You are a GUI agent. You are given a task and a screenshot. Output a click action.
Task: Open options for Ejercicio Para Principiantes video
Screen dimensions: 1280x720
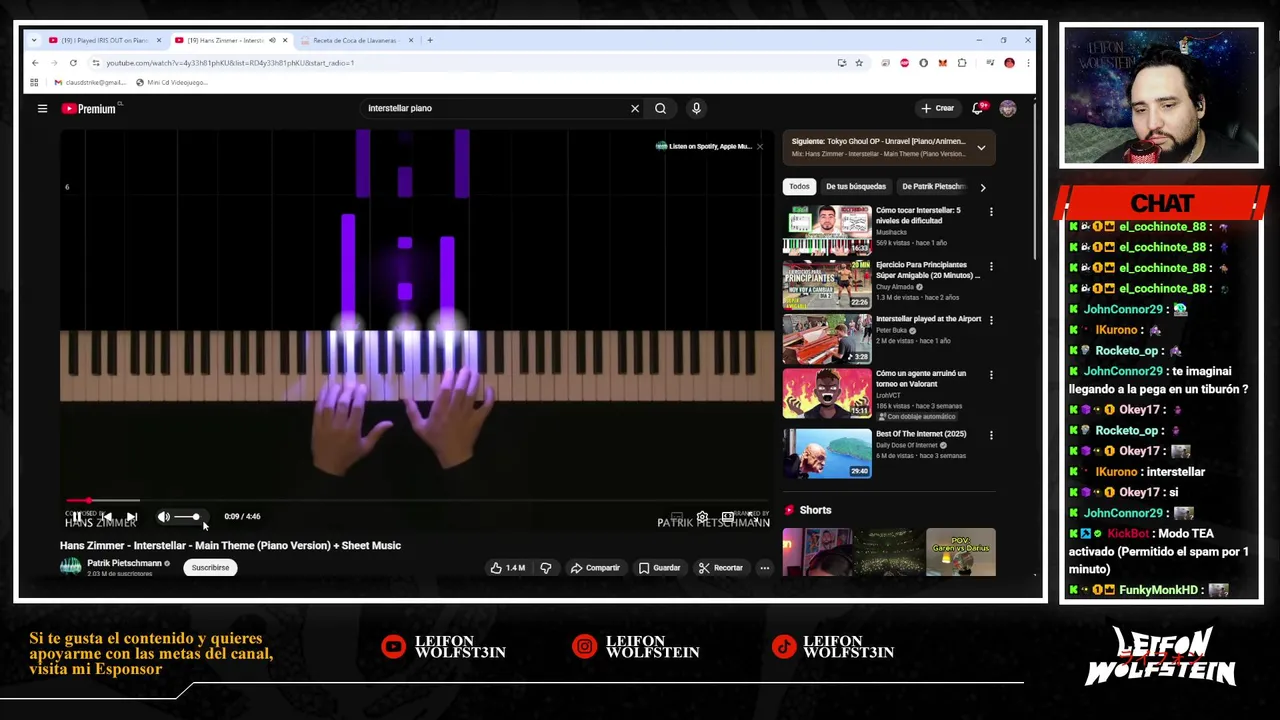991,266
